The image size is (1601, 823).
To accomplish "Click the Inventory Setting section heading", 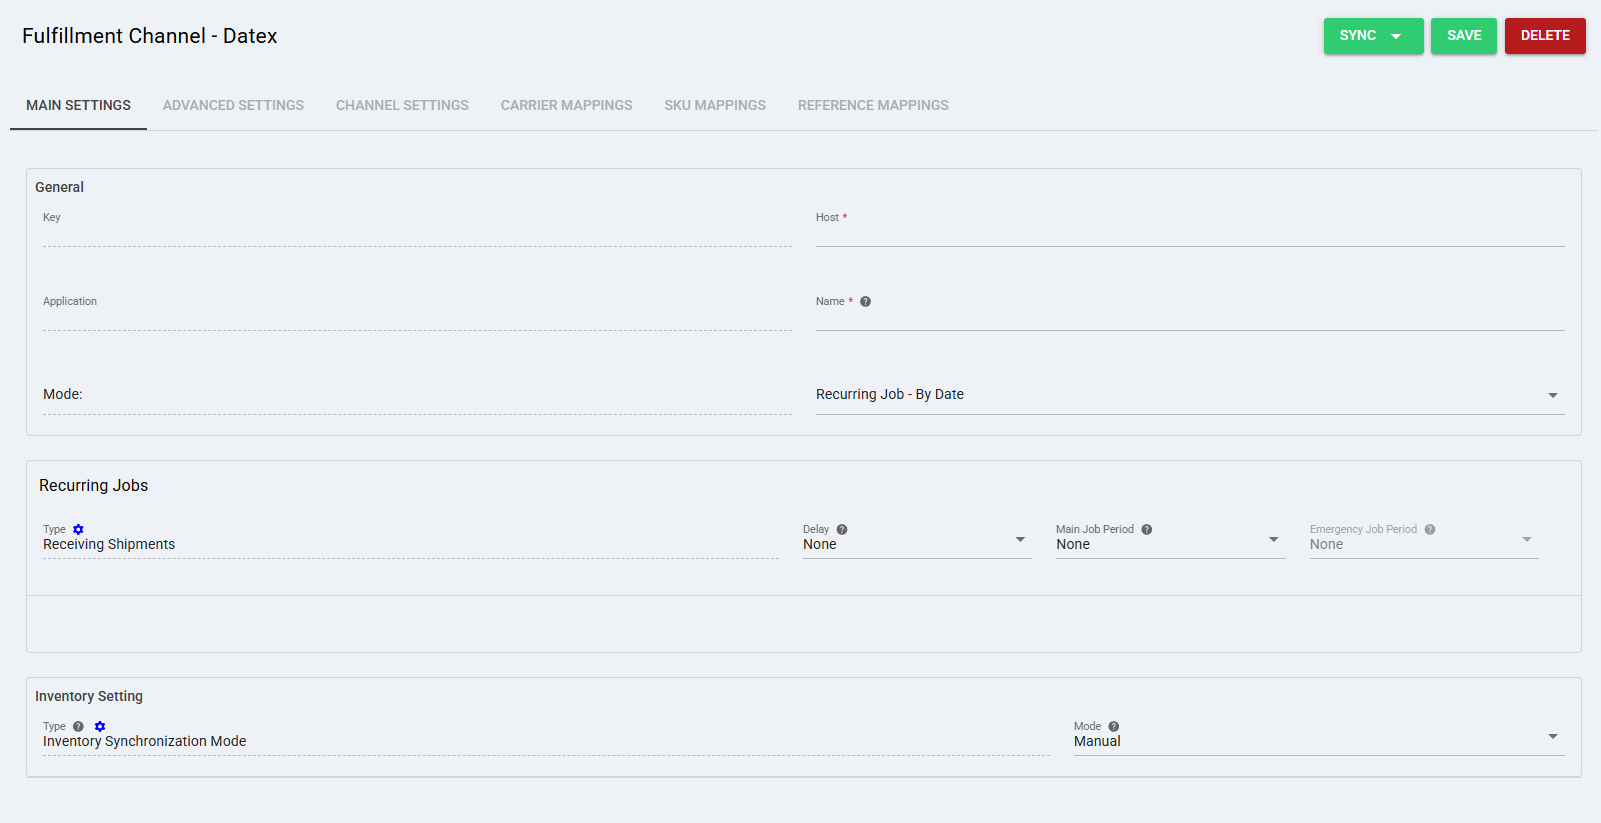I will coord(89,697).
